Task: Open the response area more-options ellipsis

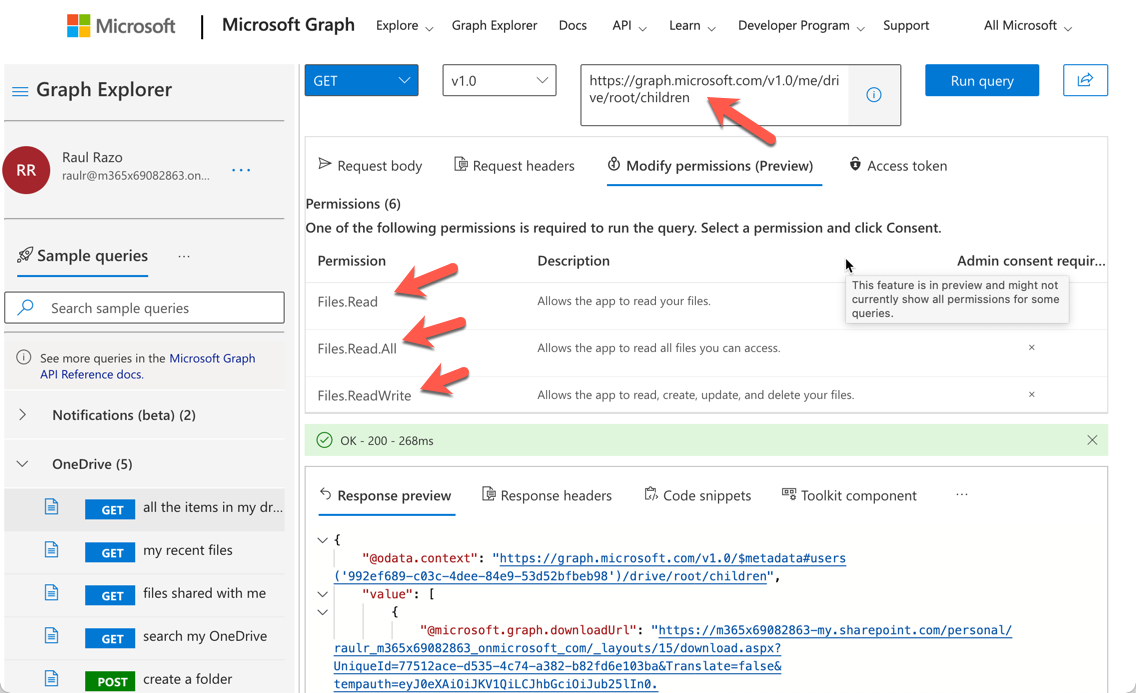Action: pyautogui.click(x=961, y=495)
